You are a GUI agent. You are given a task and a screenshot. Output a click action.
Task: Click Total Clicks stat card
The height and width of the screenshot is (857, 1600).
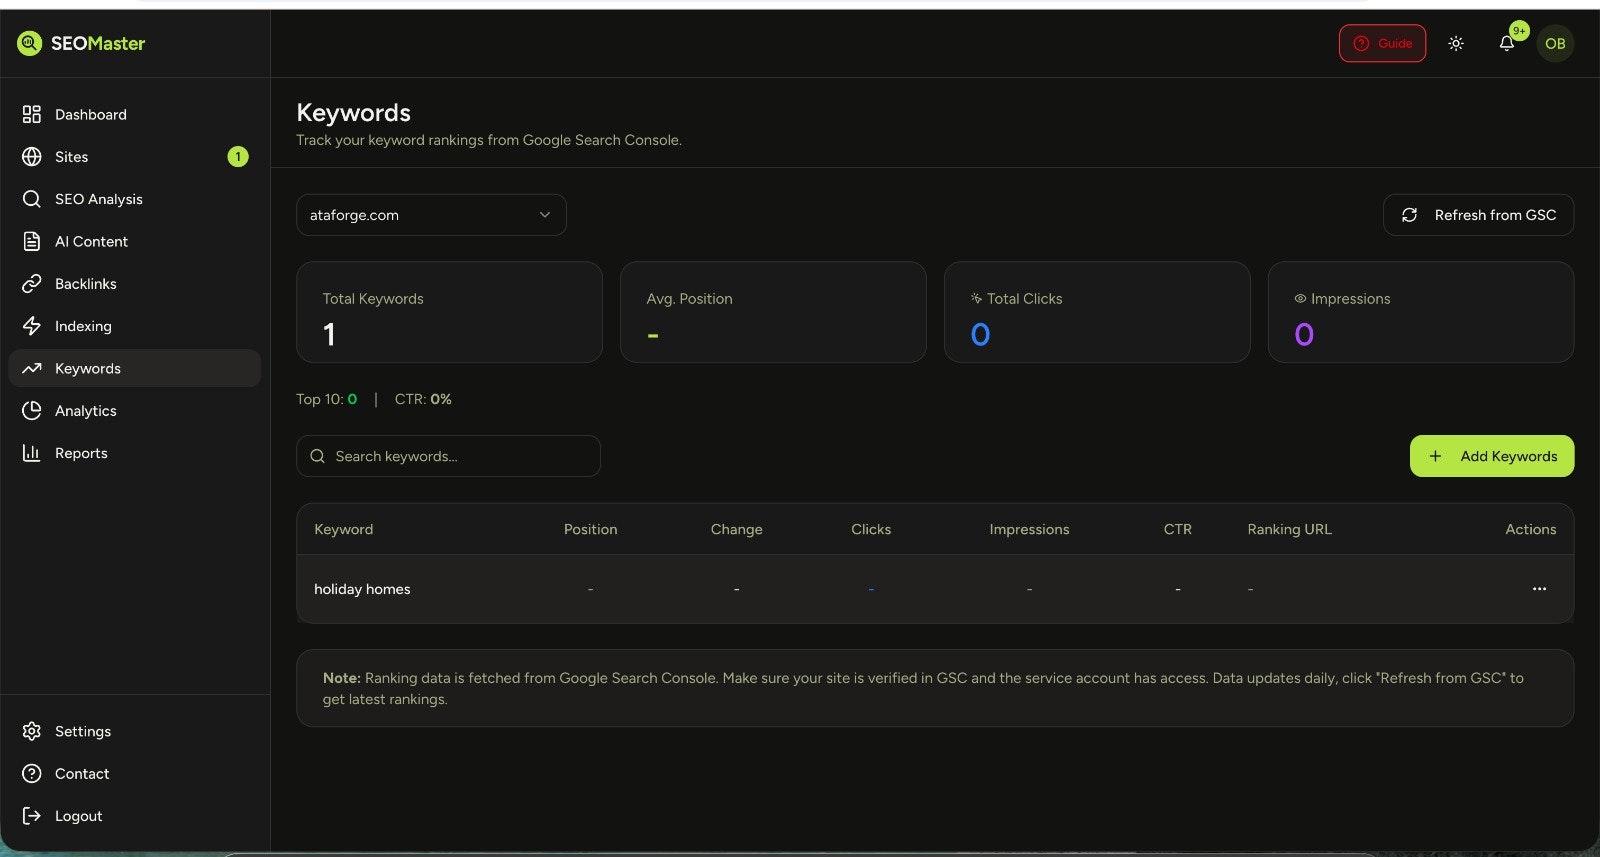point(1097,312)
